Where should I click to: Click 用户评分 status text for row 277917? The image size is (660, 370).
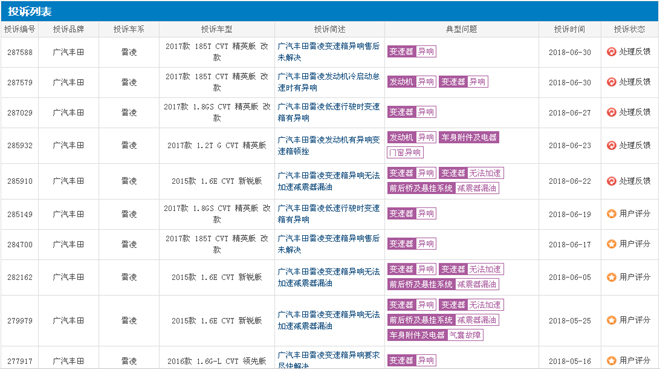point(635,361)
